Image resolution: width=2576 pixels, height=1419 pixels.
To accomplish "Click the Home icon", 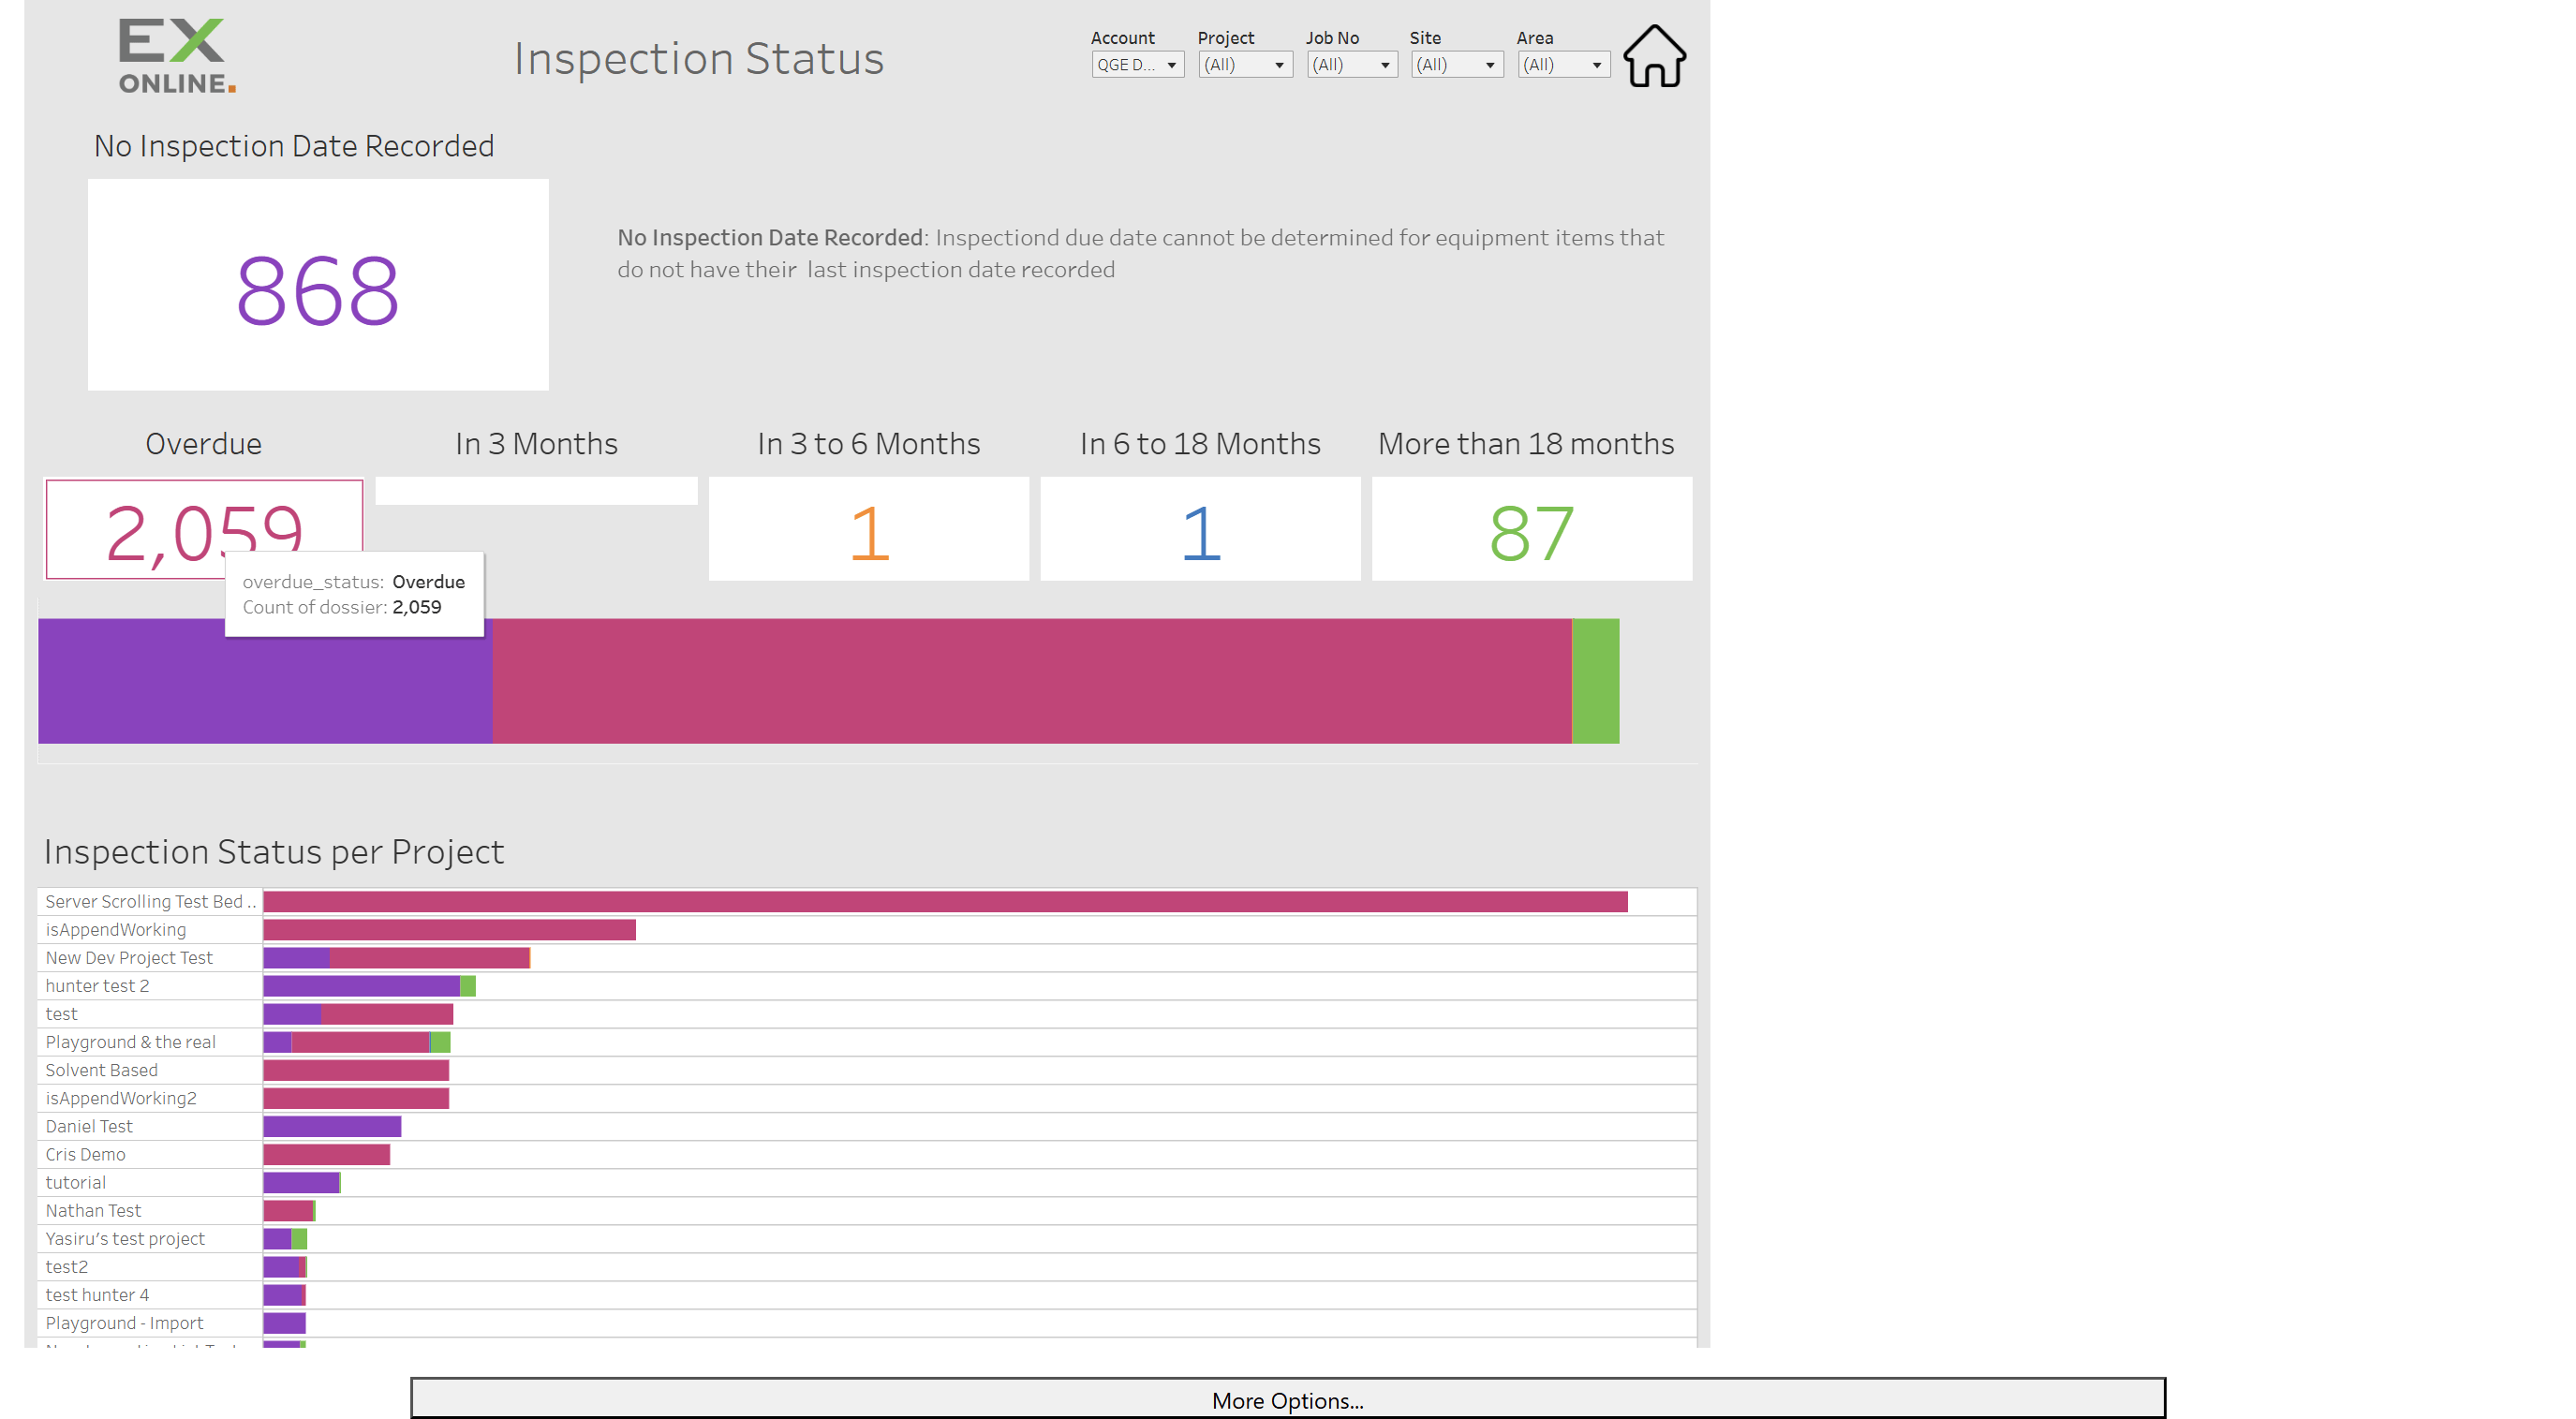I will [1654, 57].
